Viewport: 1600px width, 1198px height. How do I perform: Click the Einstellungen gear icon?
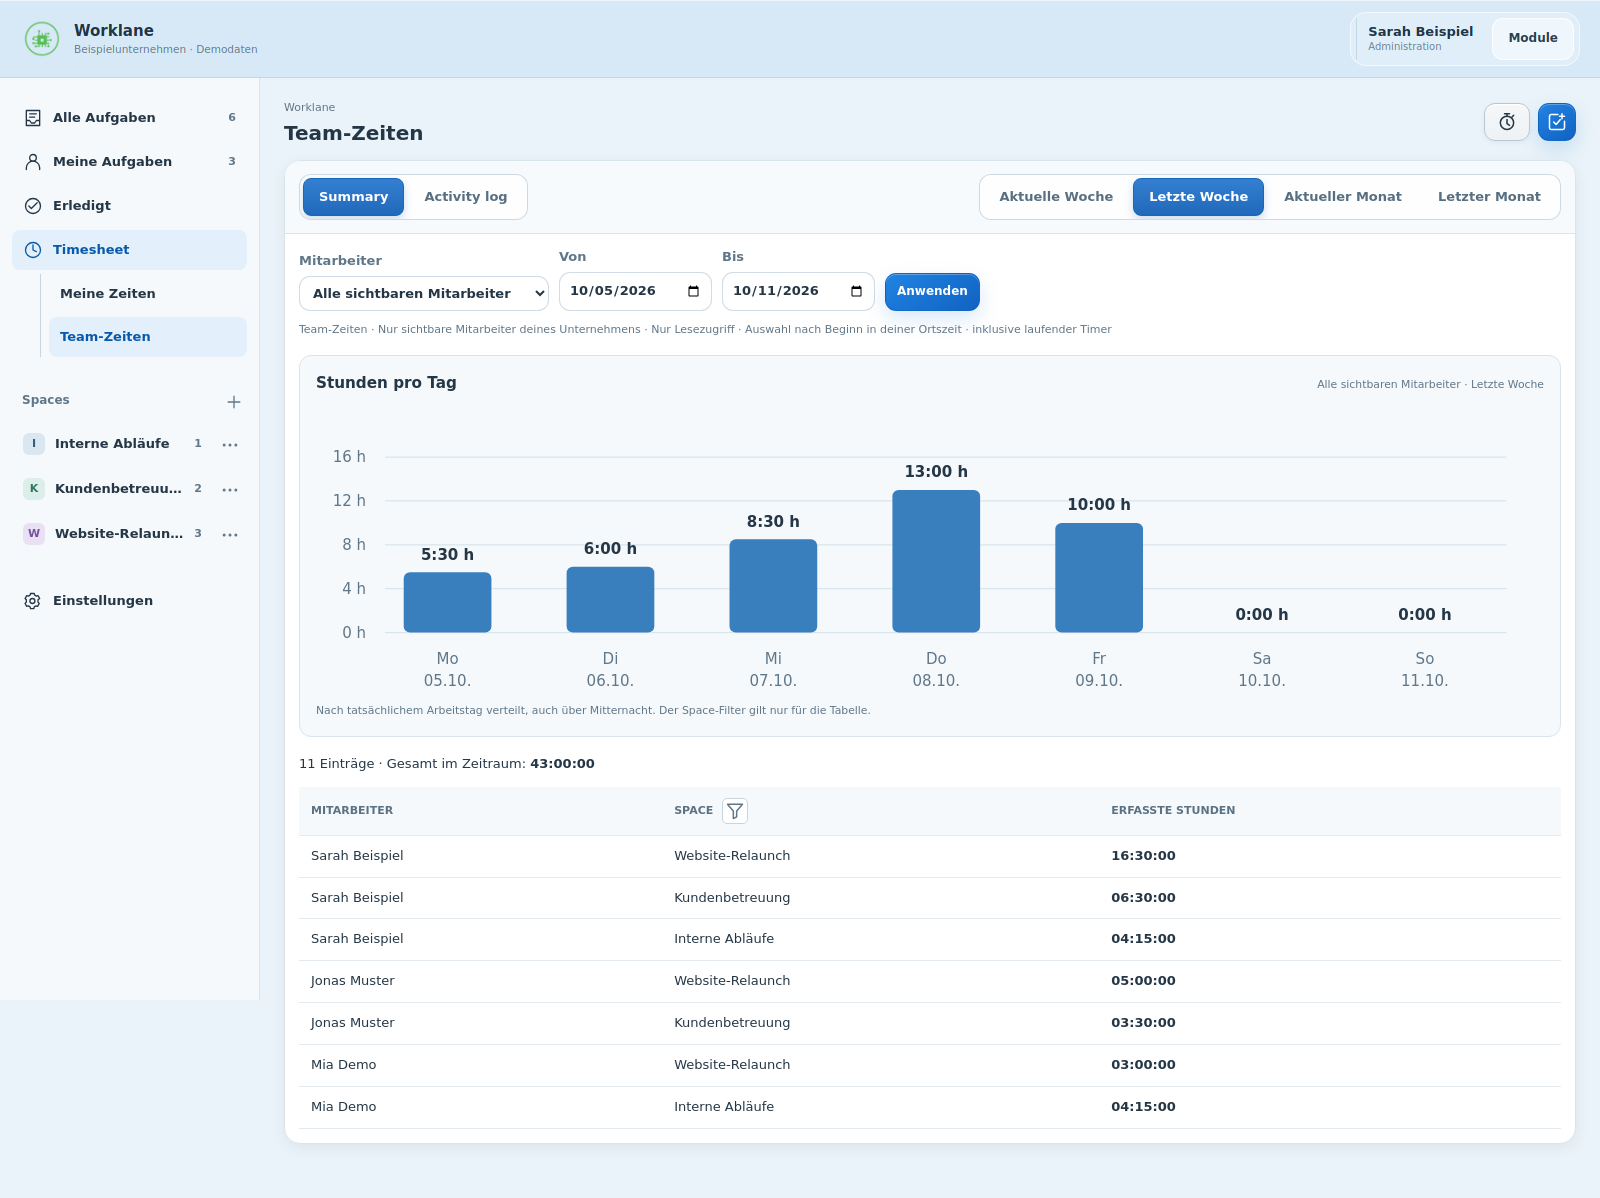[x=33, y=601]
